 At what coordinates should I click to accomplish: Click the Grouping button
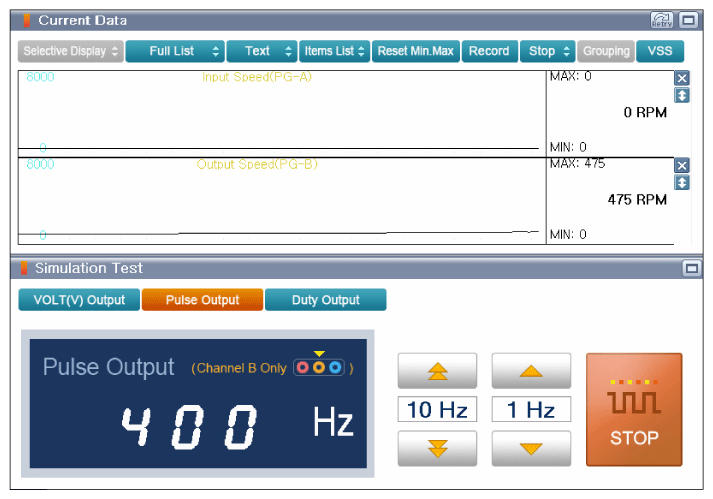606,51
